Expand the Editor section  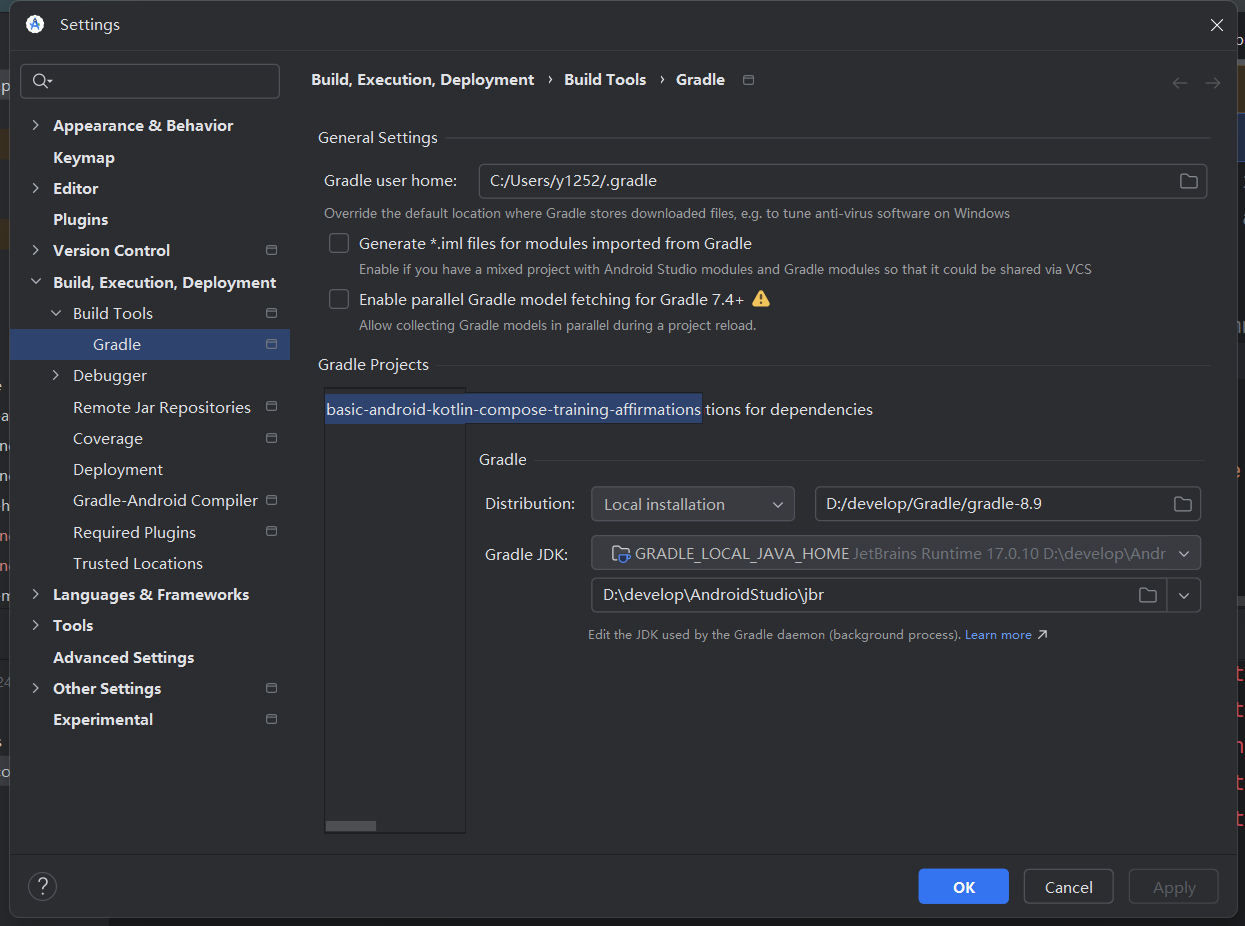click(x=36, y=188)
